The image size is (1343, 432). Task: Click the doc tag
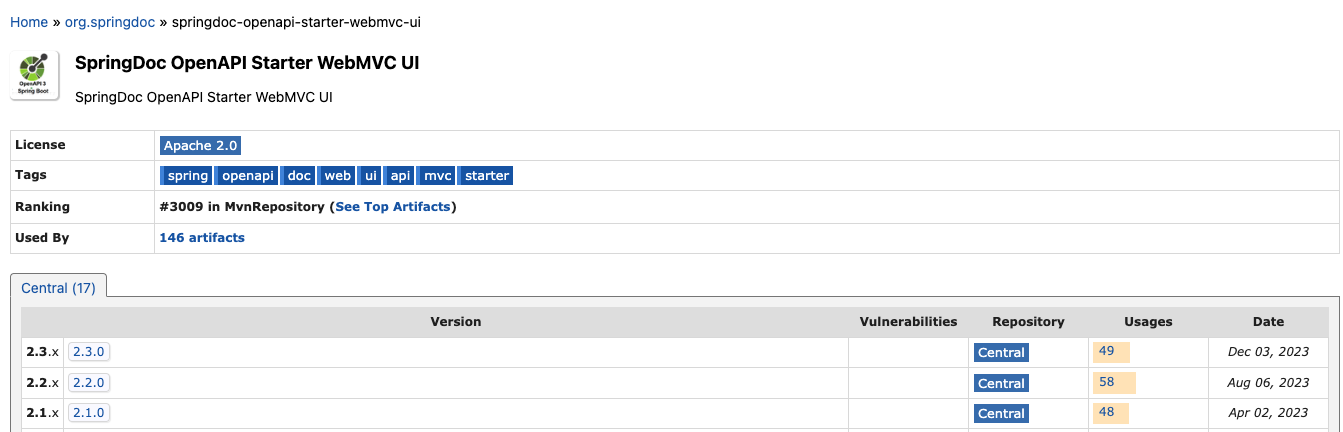point(299,176)
